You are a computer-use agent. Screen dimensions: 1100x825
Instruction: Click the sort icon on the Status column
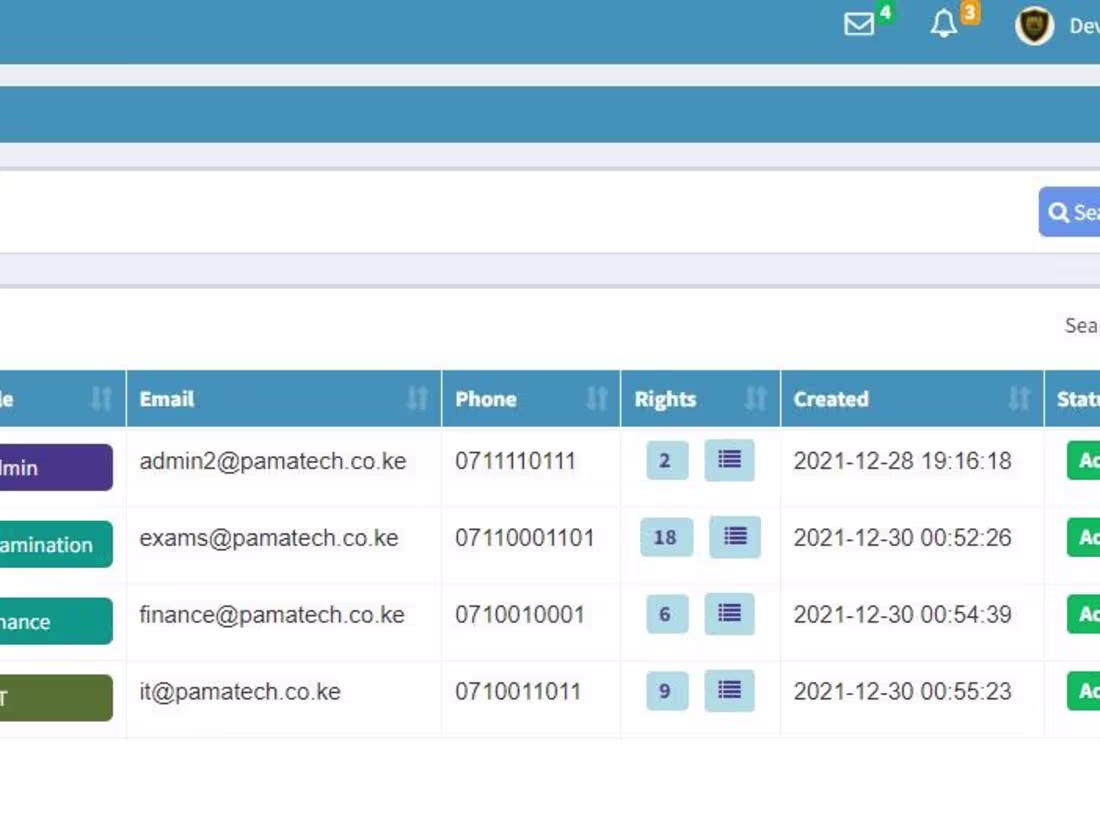1098,399
